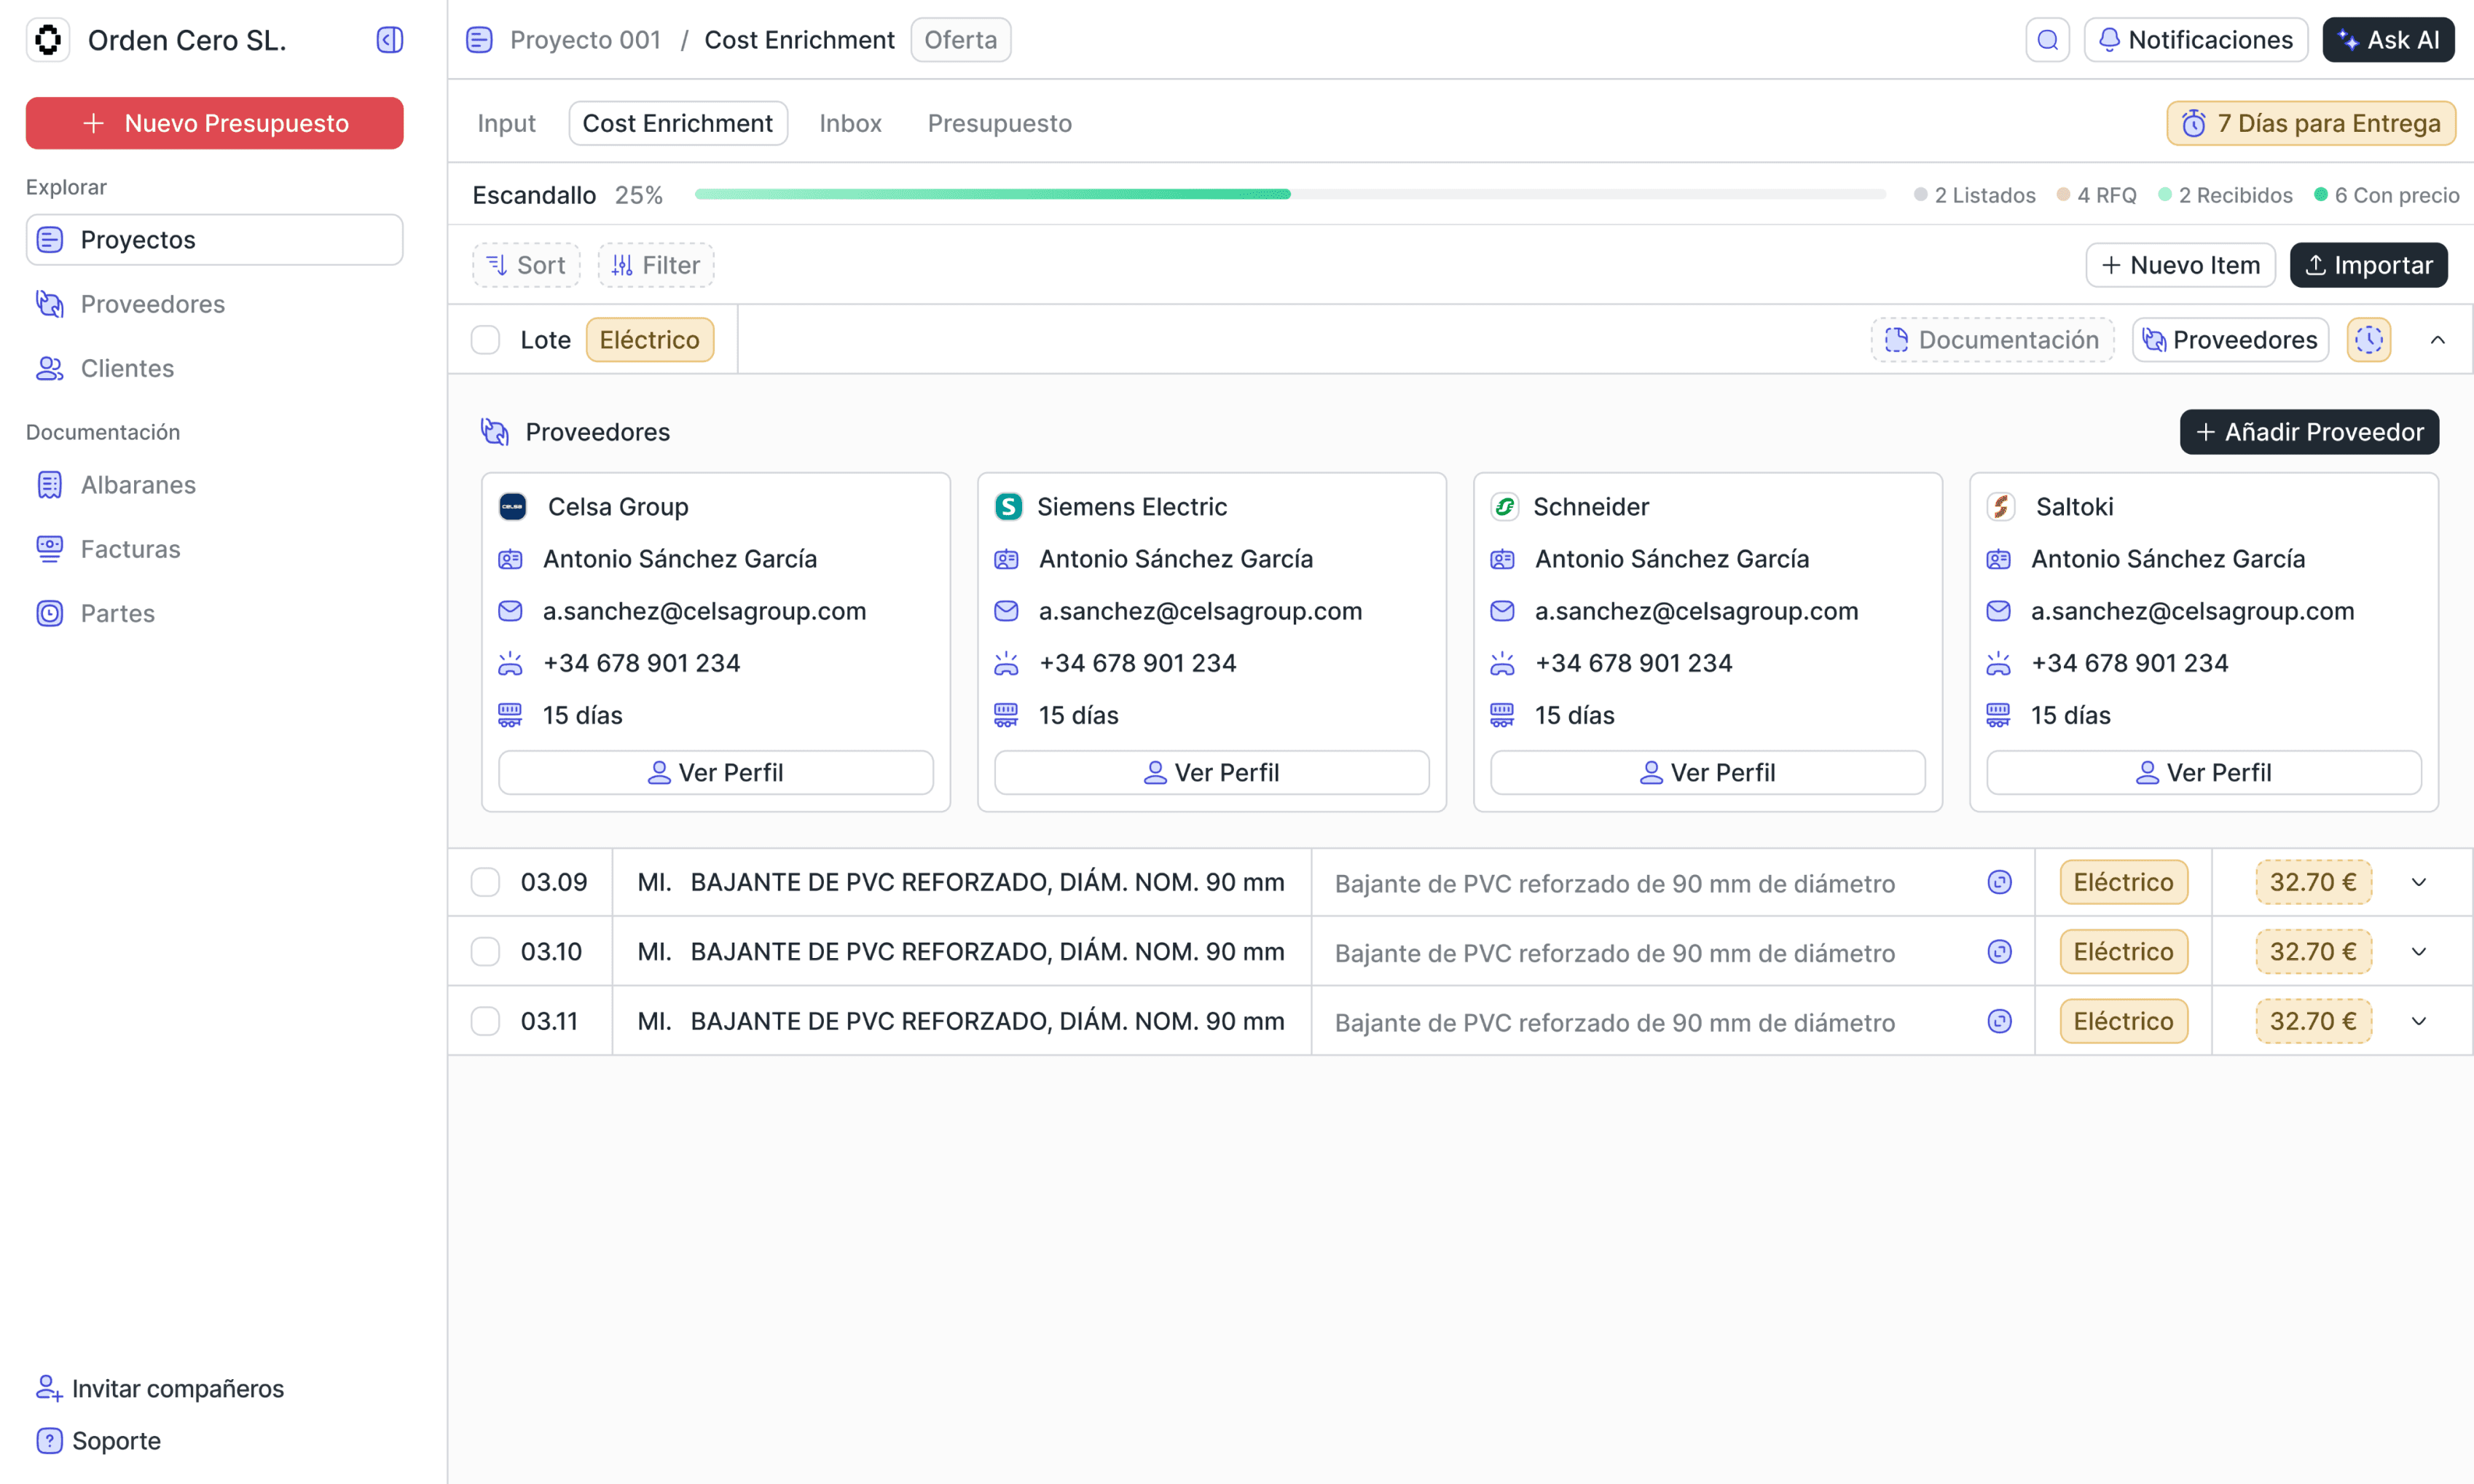Select checkbox for item 03.10
This screenshot has height=1484, width=2474.
click(485, 951)
